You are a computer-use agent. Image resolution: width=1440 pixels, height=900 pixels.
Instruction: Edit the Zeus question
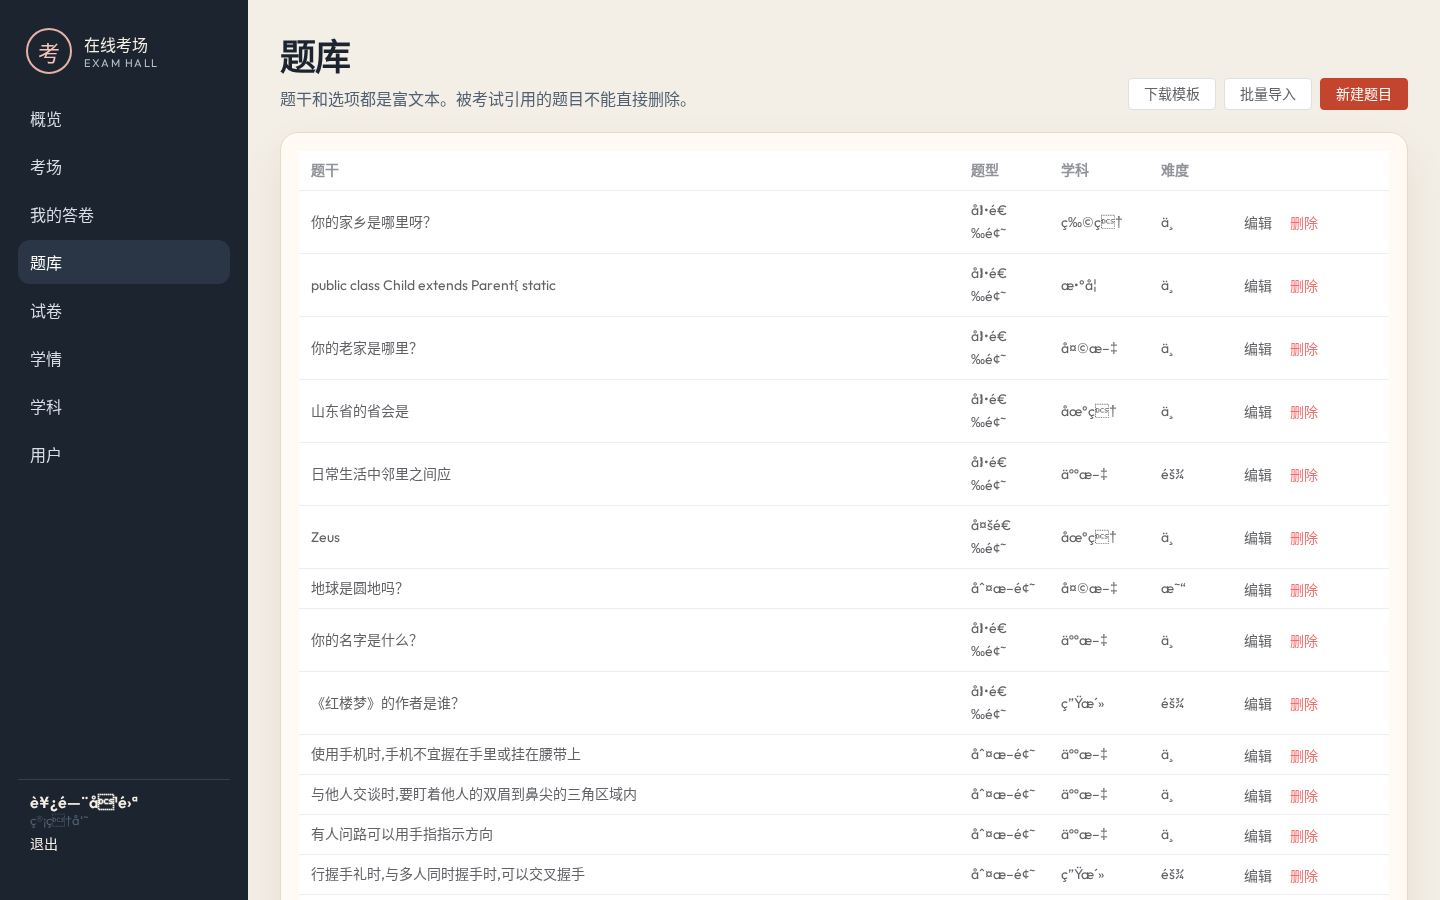[1258, 538]
